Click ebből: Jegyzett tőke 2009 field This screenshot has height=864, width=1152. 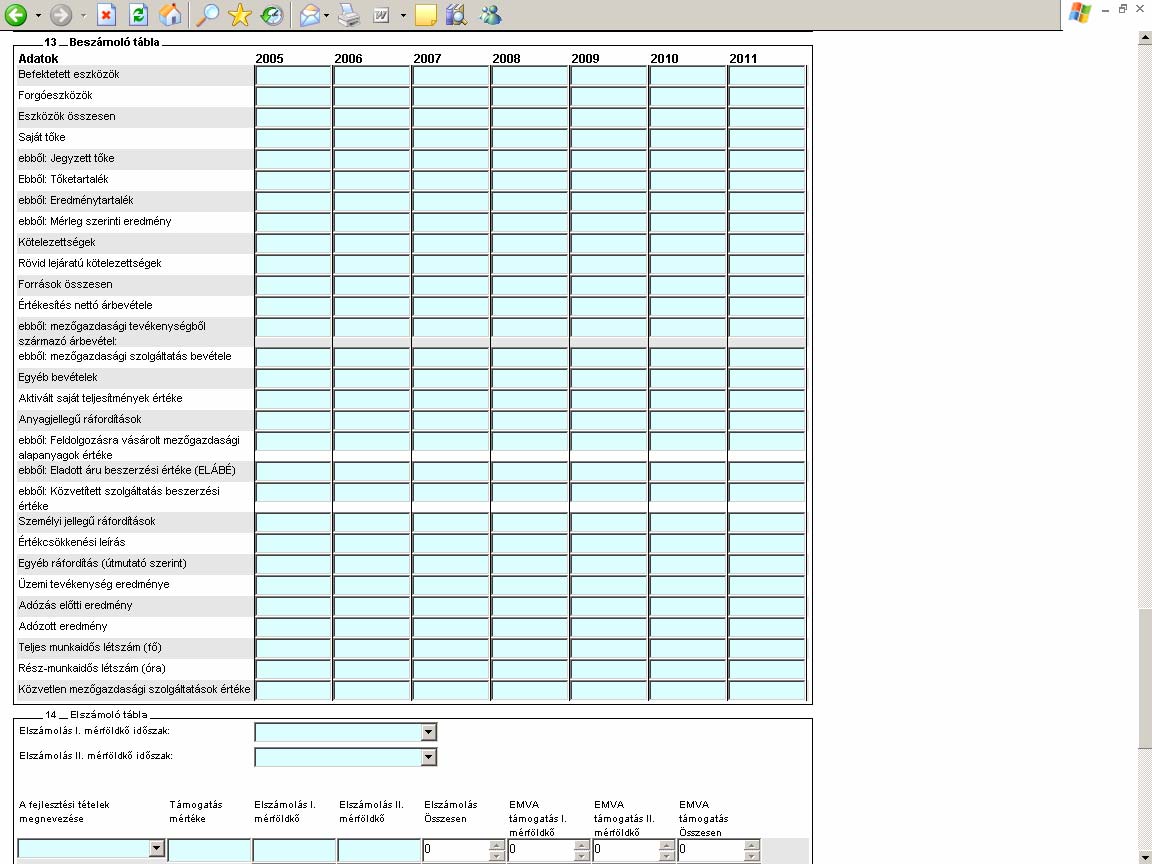pyautogui.click(x=609, y=159)
